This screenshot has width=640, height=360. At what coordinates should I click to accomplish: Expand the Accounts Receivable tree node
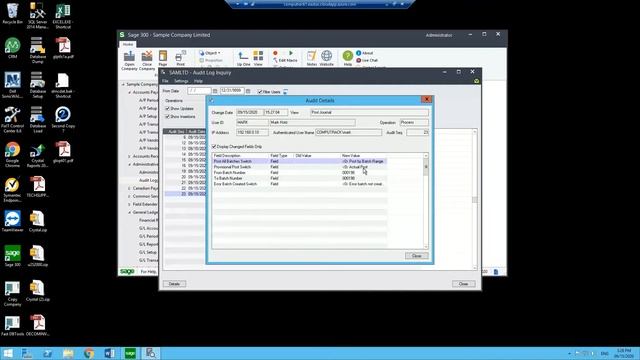click(130, 156)
